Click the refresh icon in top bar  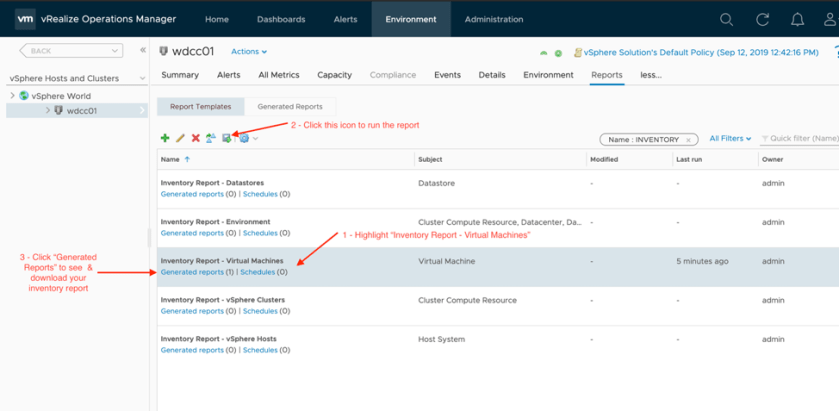click(763, 19)
